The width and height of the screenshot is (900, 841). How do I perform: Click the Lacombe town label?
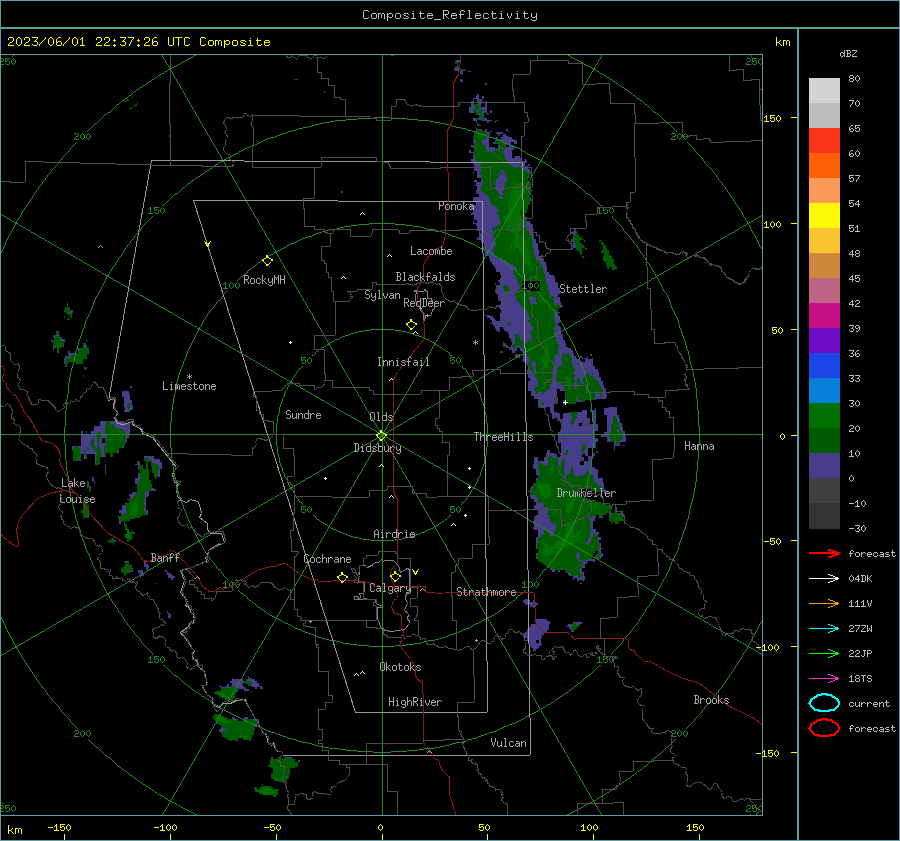pos(431,251)
